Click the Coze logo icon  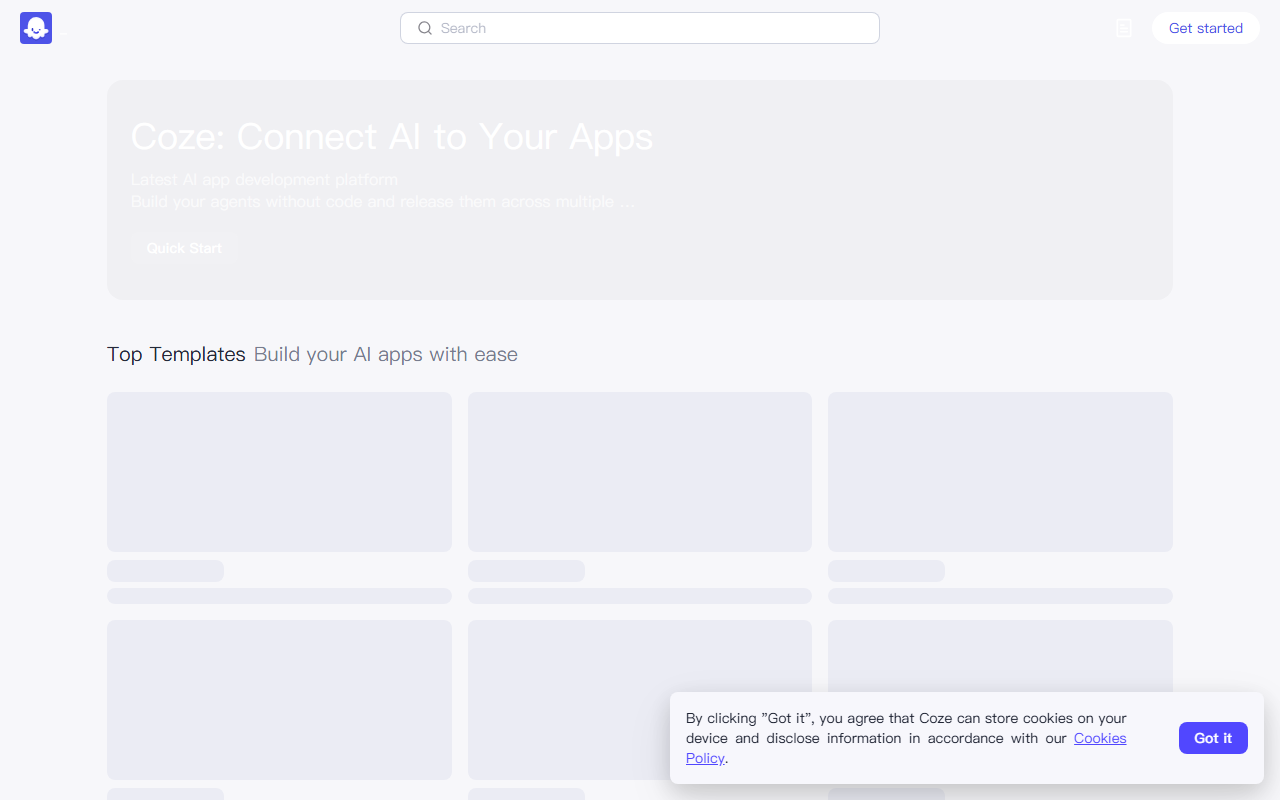(x=36, y=28)
